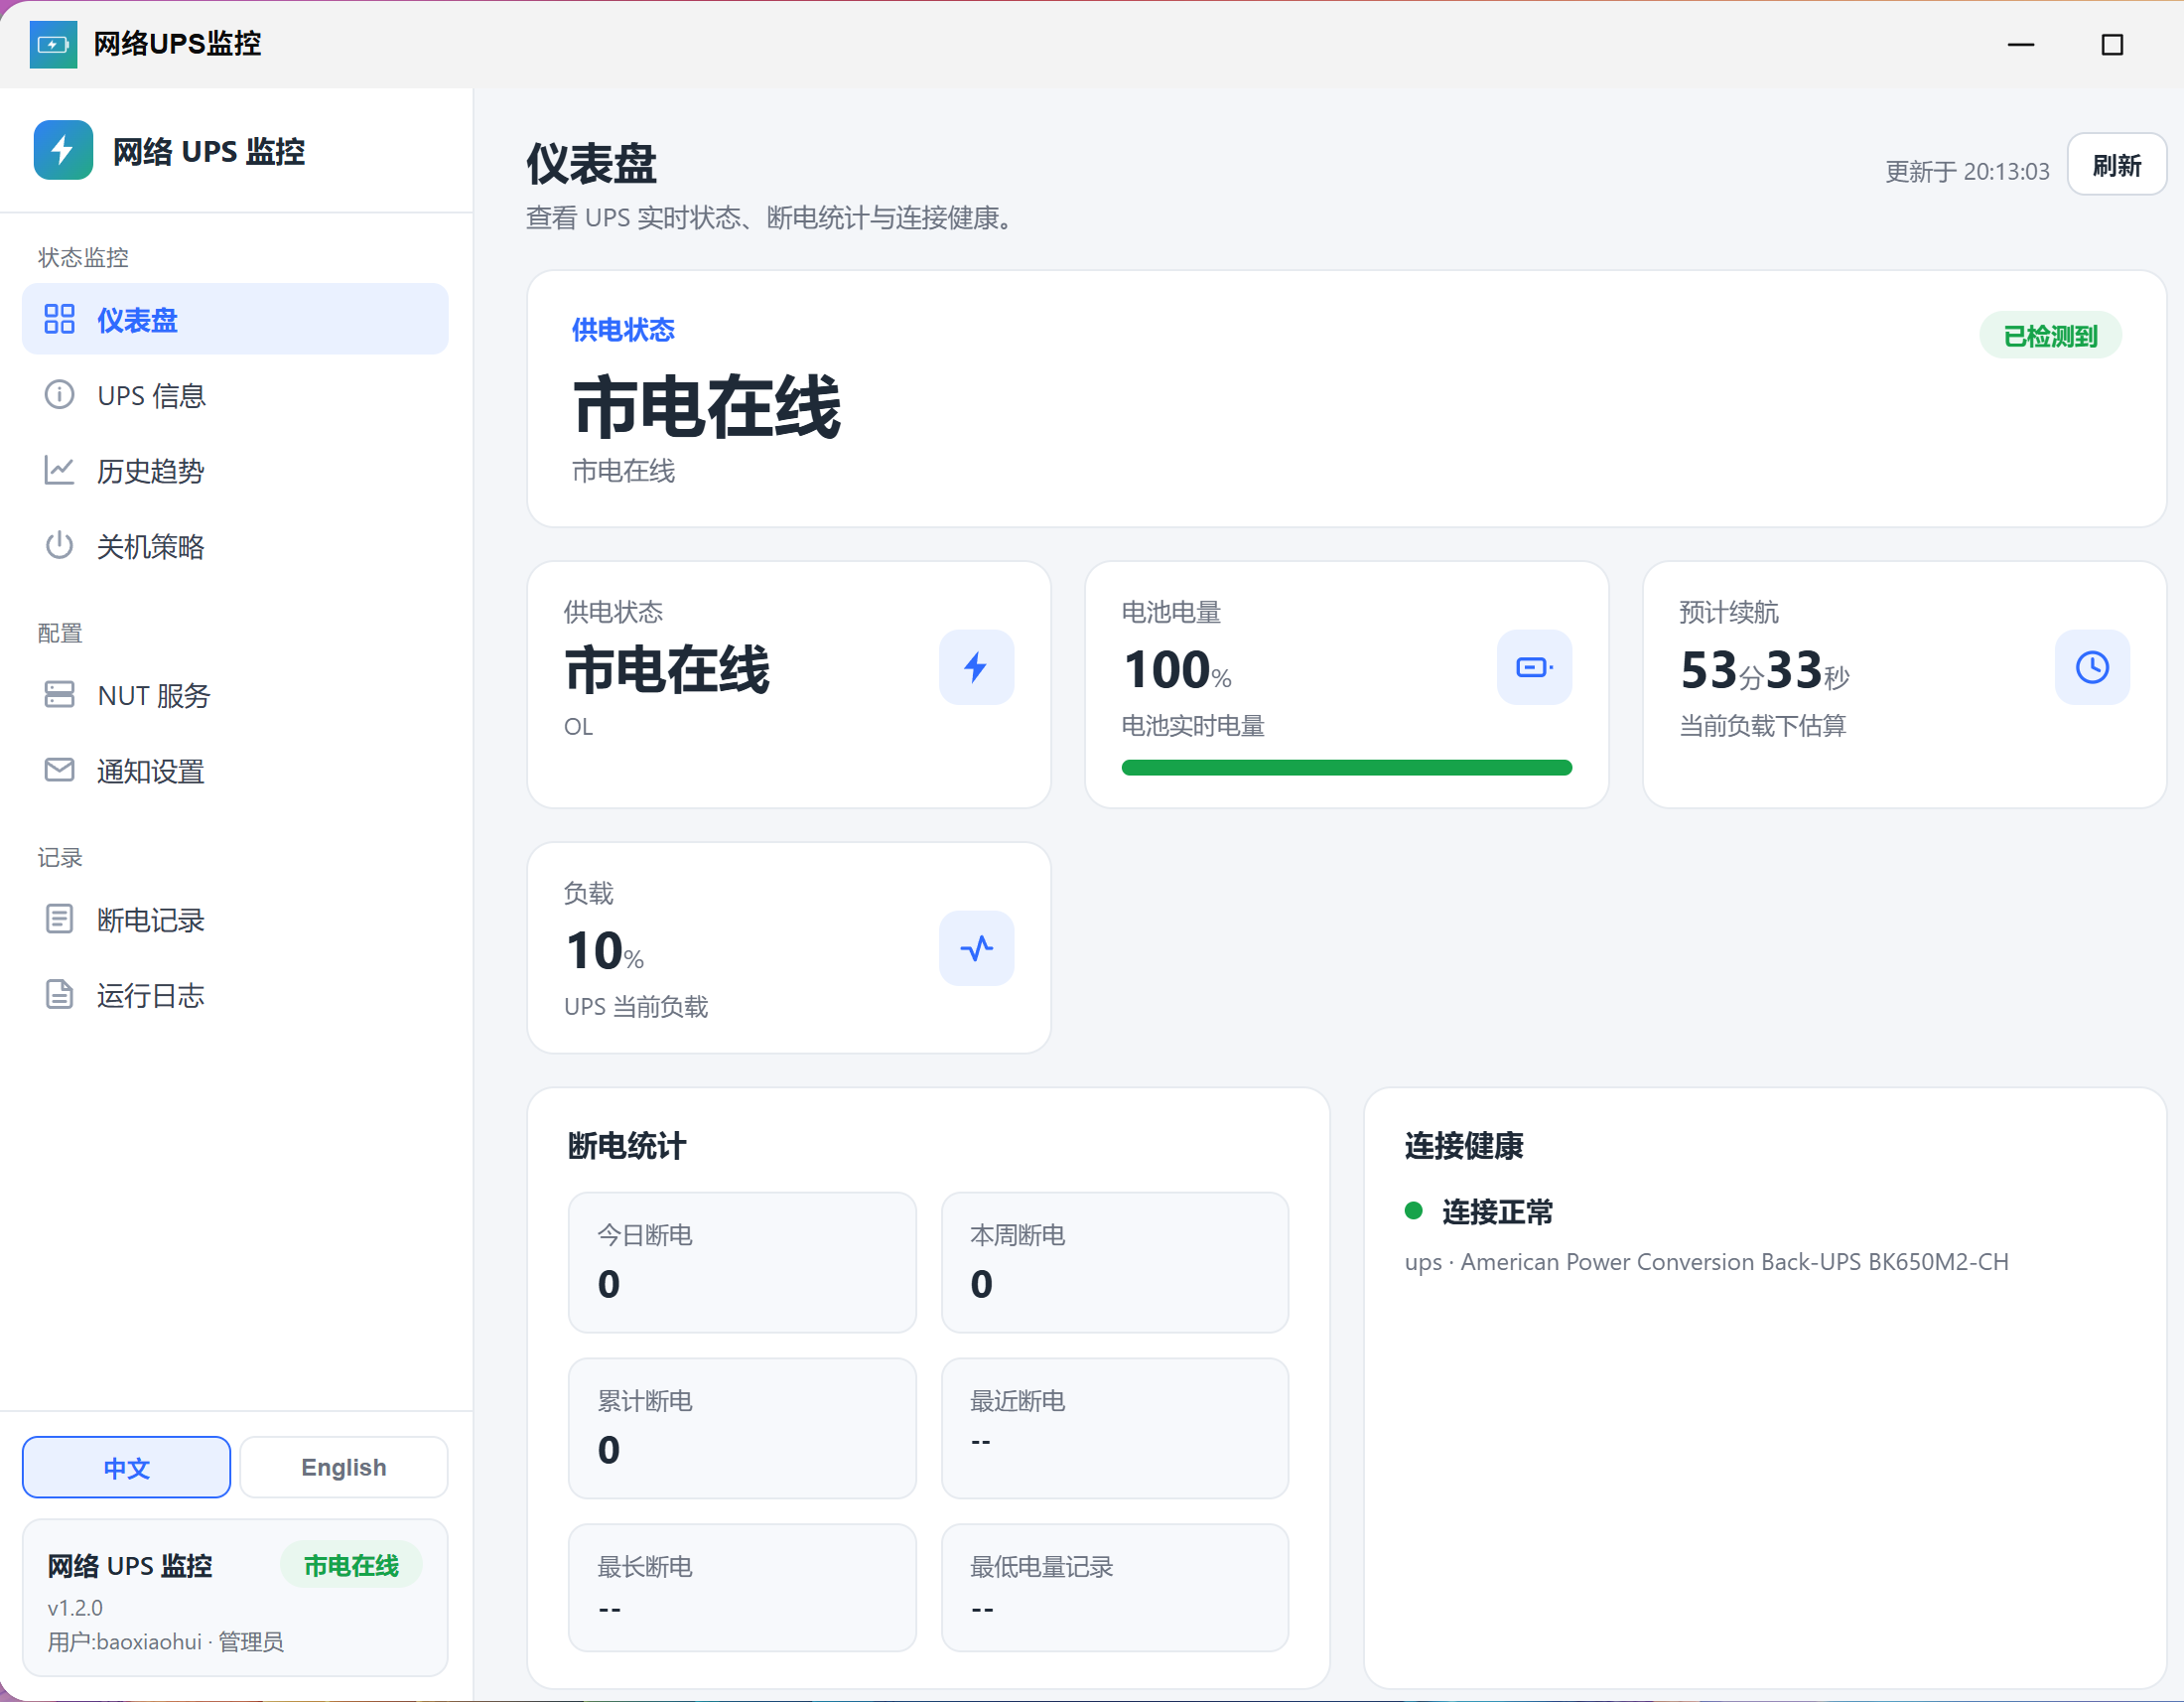Viewport: 2184px width, 1702px height.
Task: Open 通知设置 page
Action: 235,770
